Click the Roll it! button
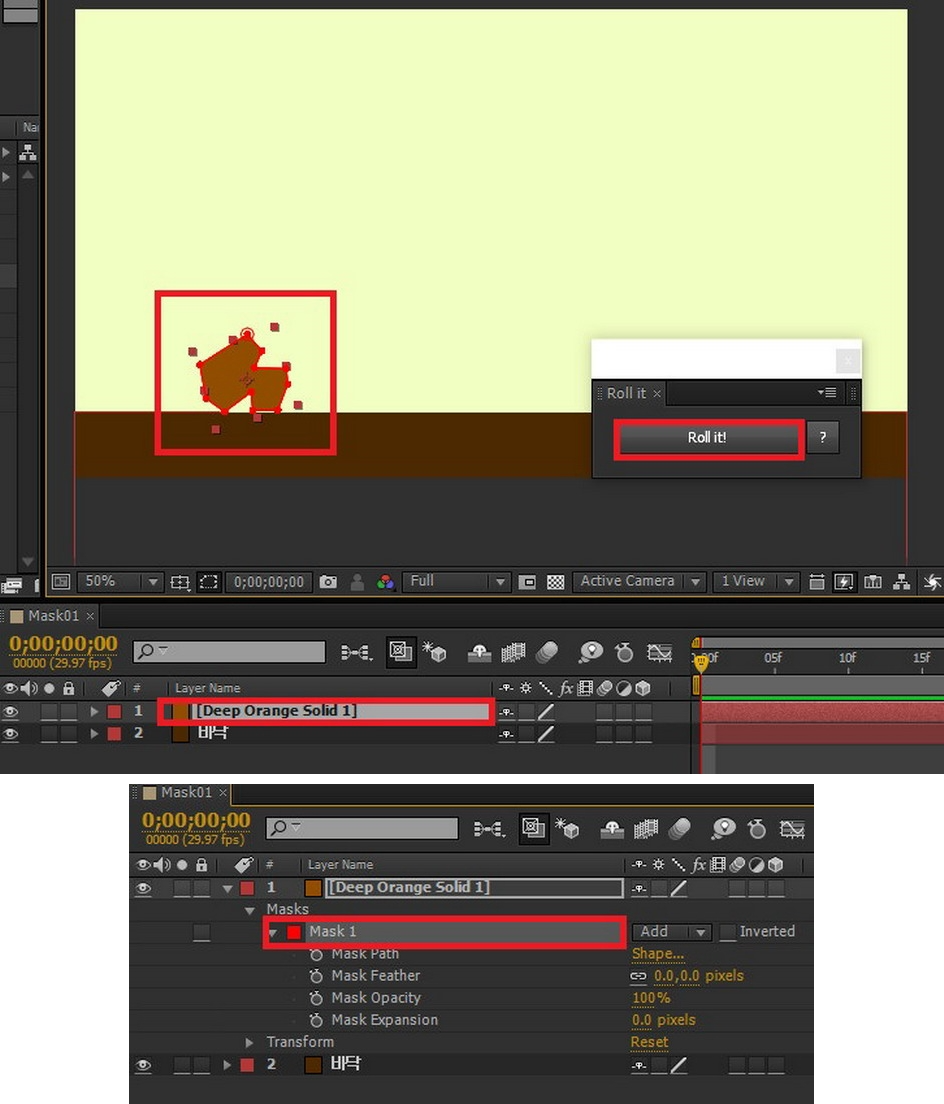Screen dimensions: 944x1104 (x=707, y=438)
